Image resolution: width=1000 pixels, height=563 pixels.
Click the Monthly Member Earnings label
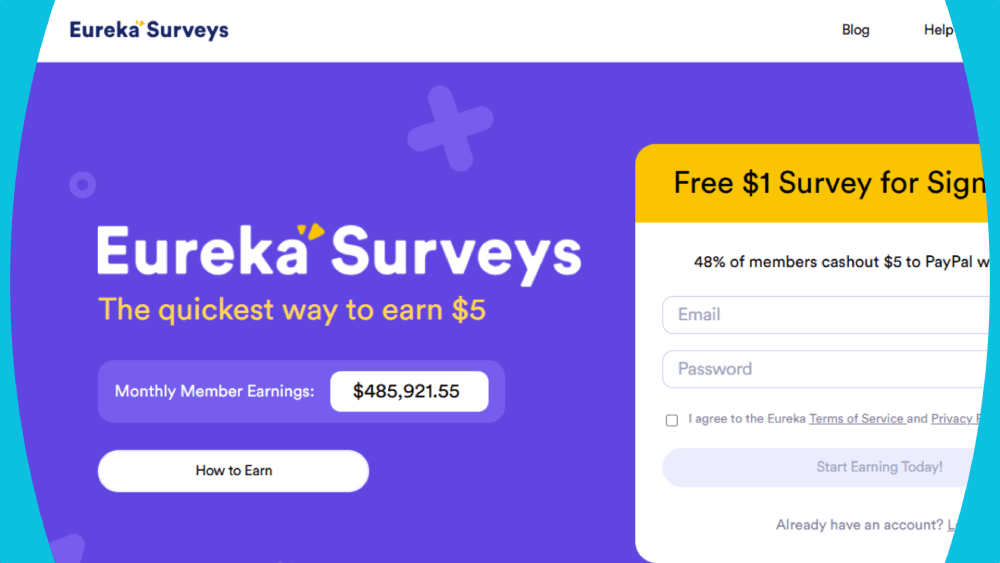(214, 392)
